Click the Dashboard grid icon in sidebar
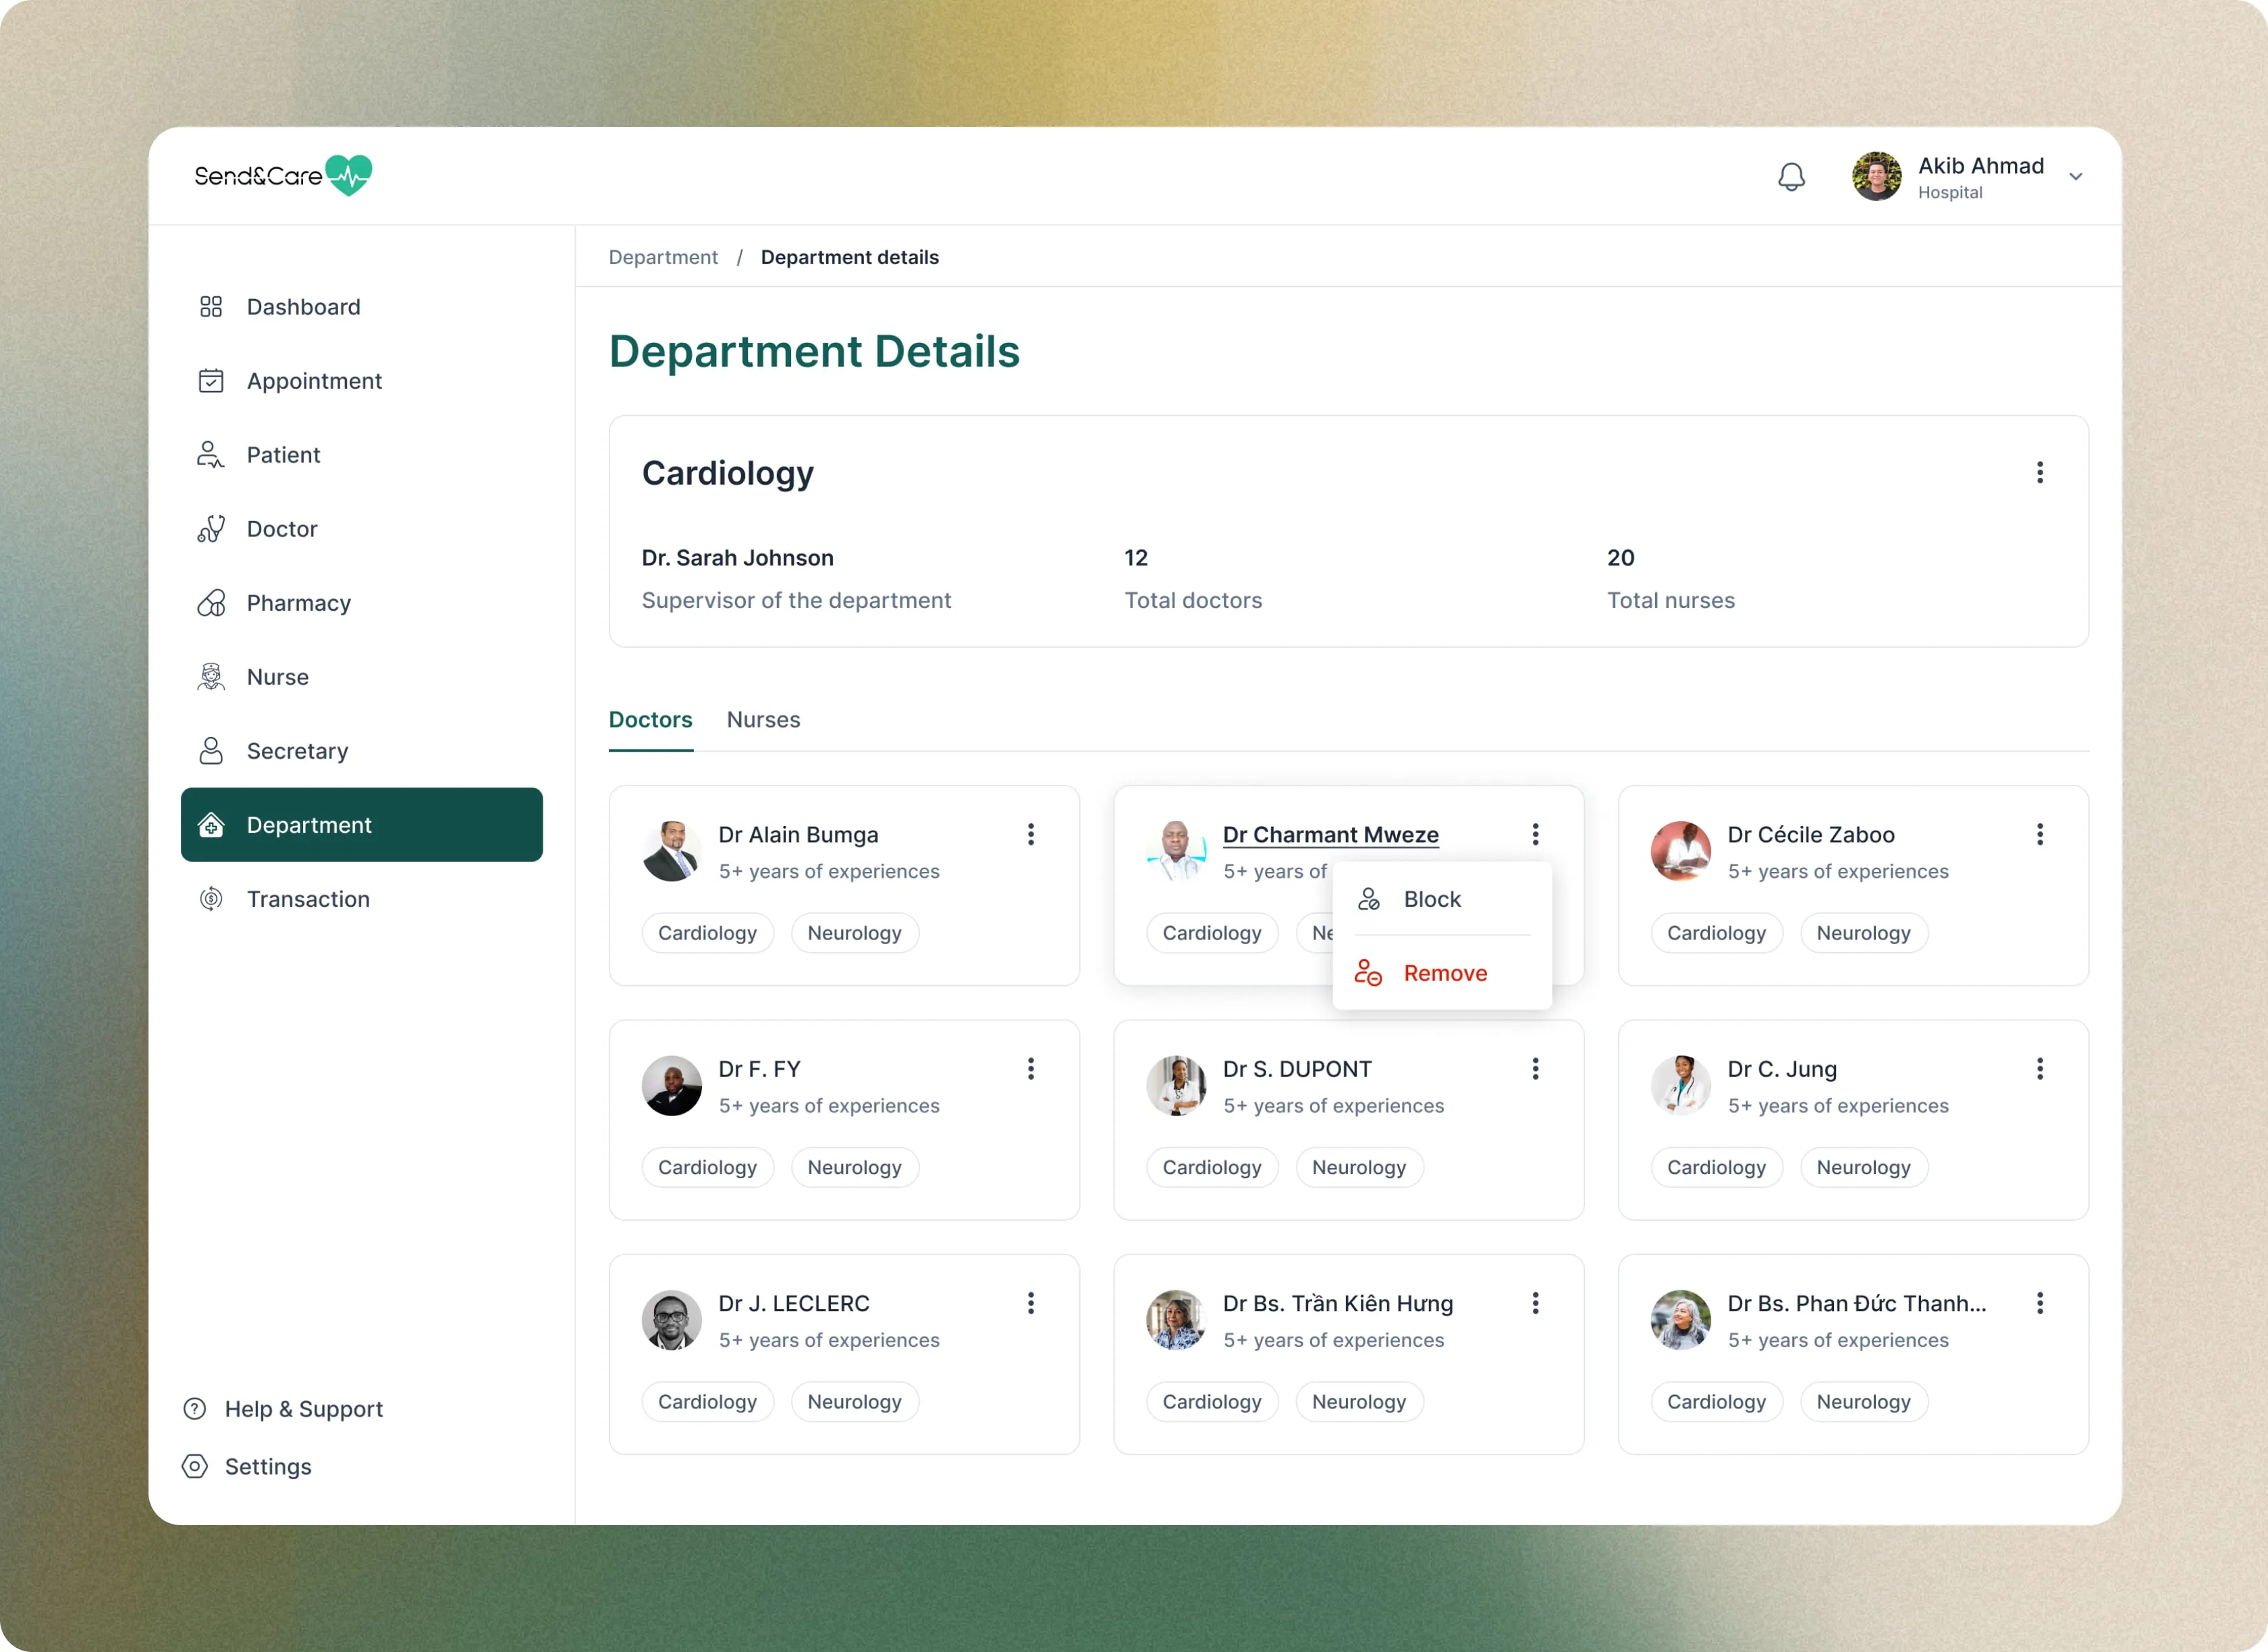The width and height of the screenshot is (2268, 1652). [x=211, y=307]
